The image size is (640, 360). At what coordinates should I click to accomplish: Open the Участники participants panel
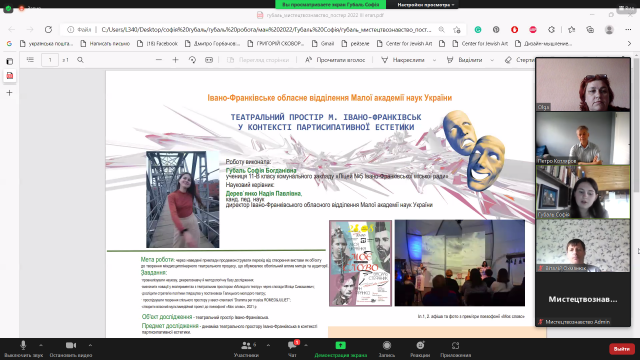pyautogui.click(x=247, y=348)
